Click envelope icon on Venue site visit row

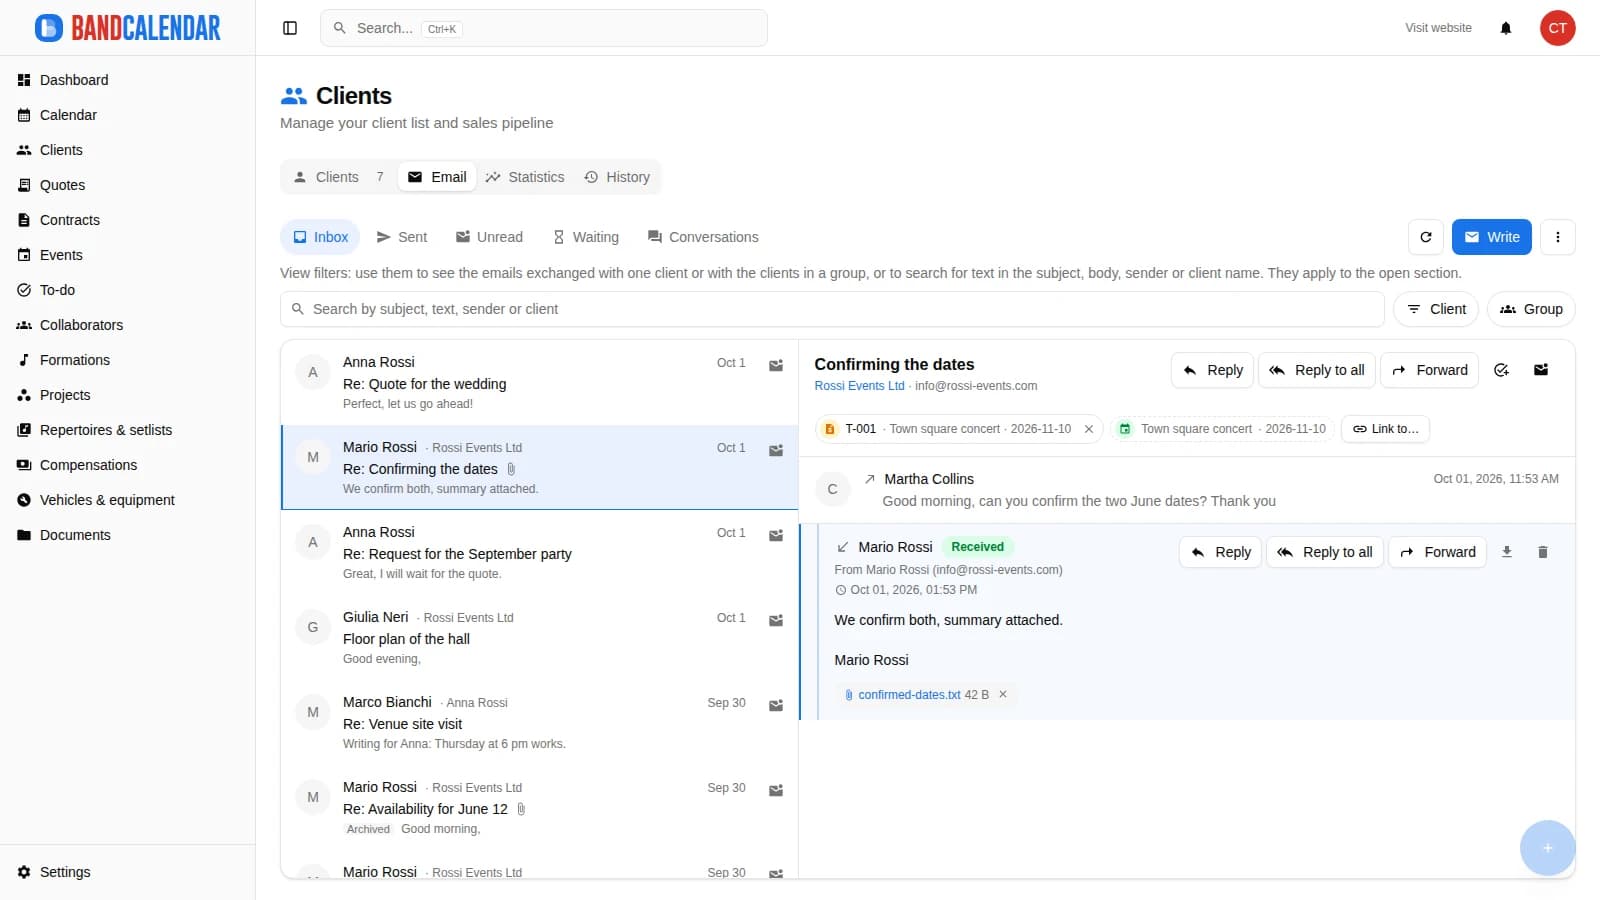click(775, 705)
